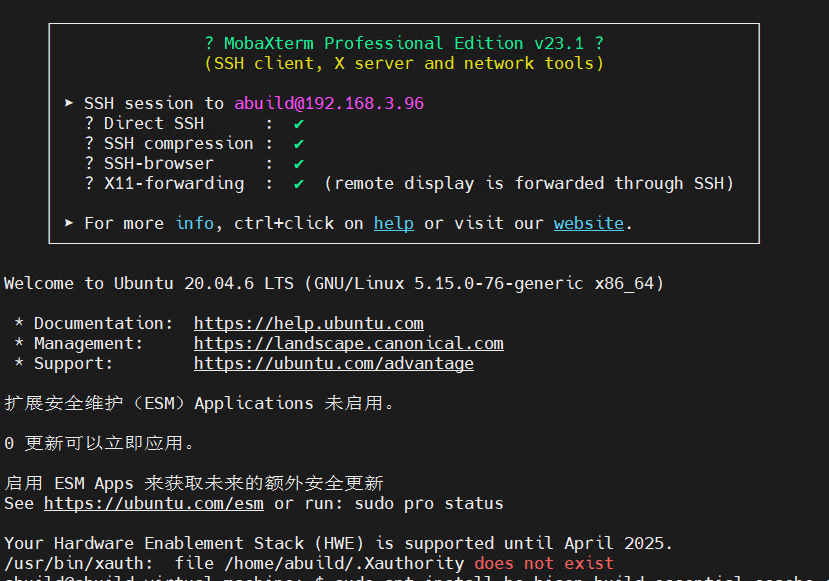Click the 'SSH compression' status line
Viewport: 829px width, 581px height.
point(194,143)
